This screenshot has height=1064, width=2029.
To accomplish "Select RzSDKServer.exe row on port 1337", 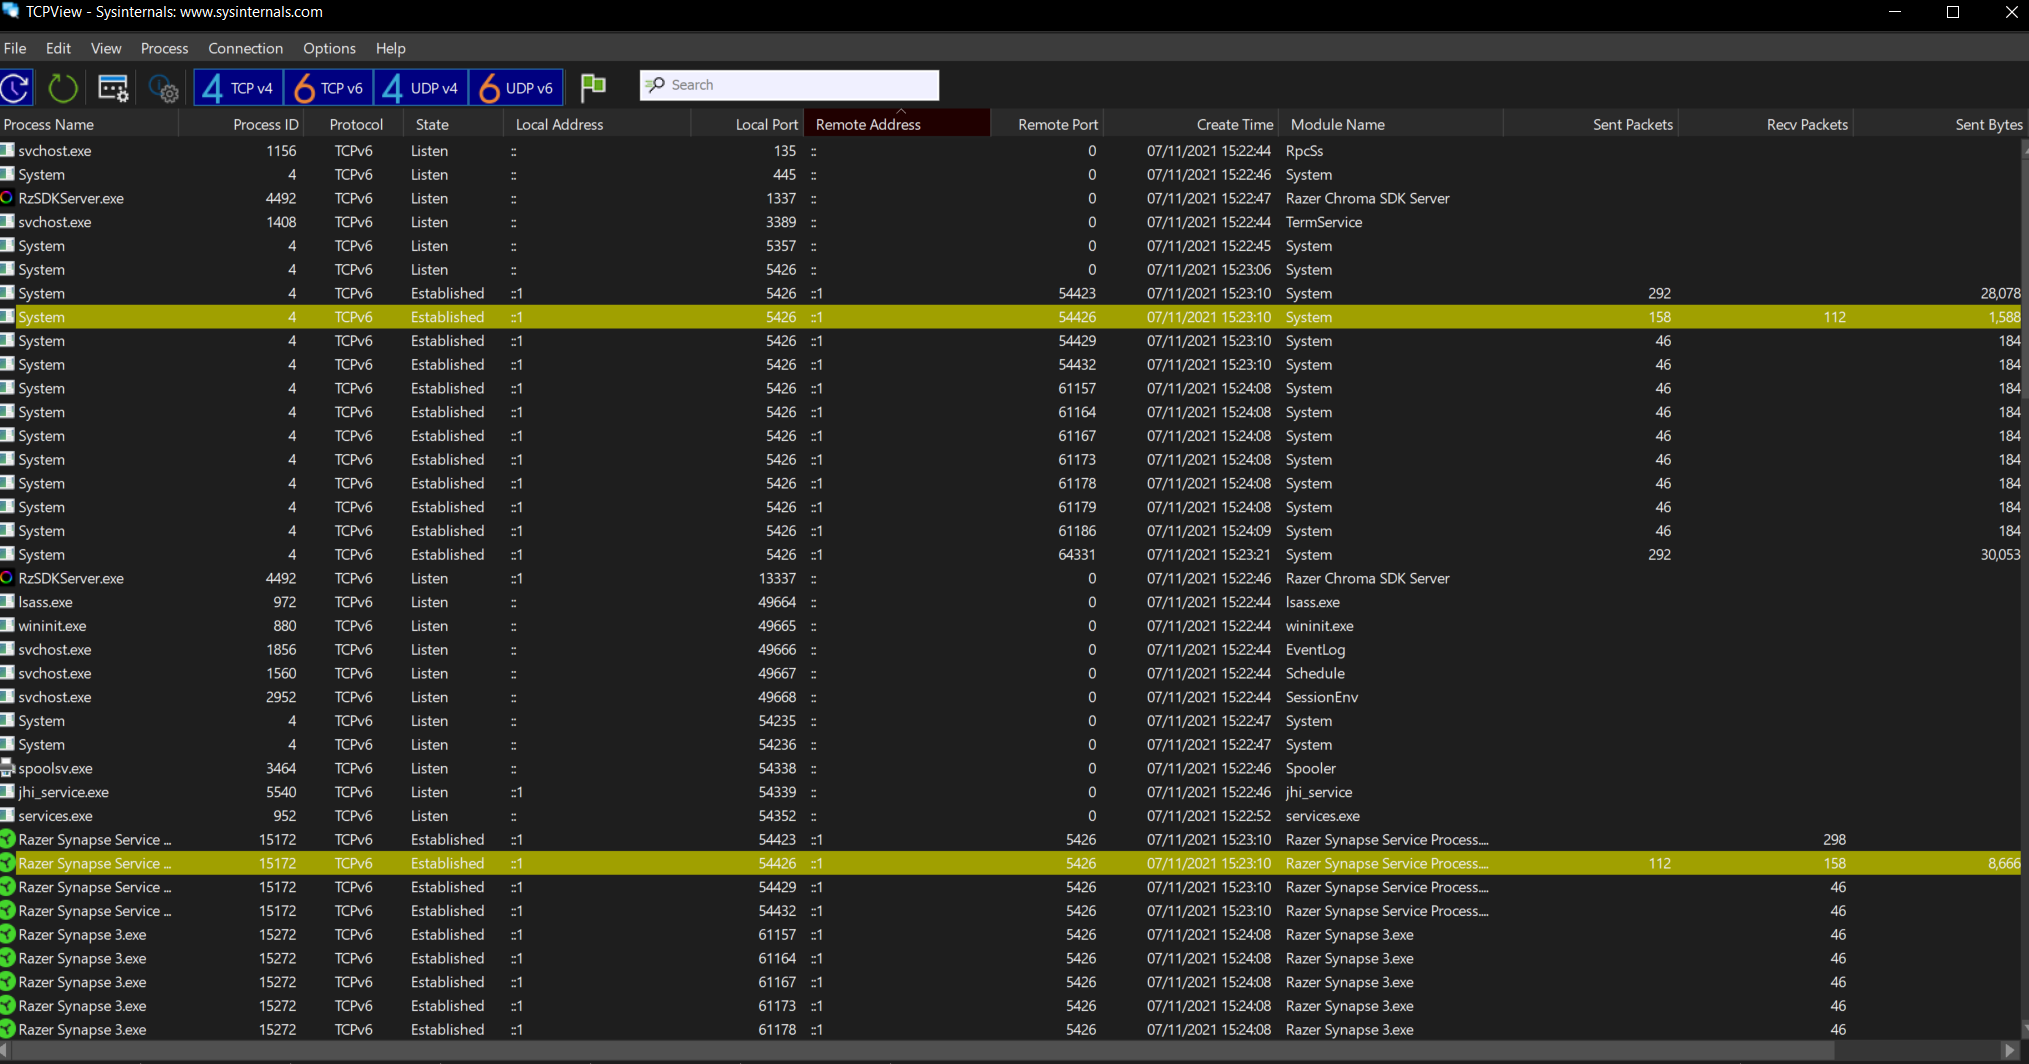I will click(x=1010, y=198).
